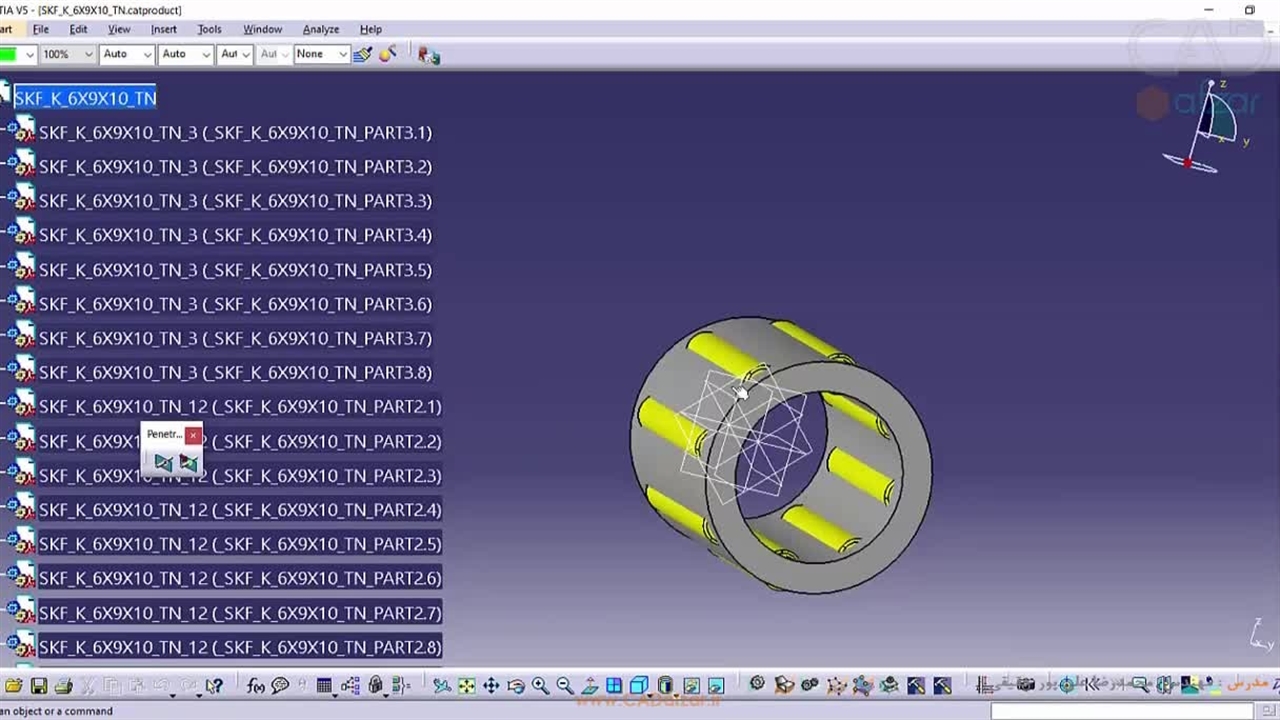Click the Zoom In magnifier icon

(540, 686)
